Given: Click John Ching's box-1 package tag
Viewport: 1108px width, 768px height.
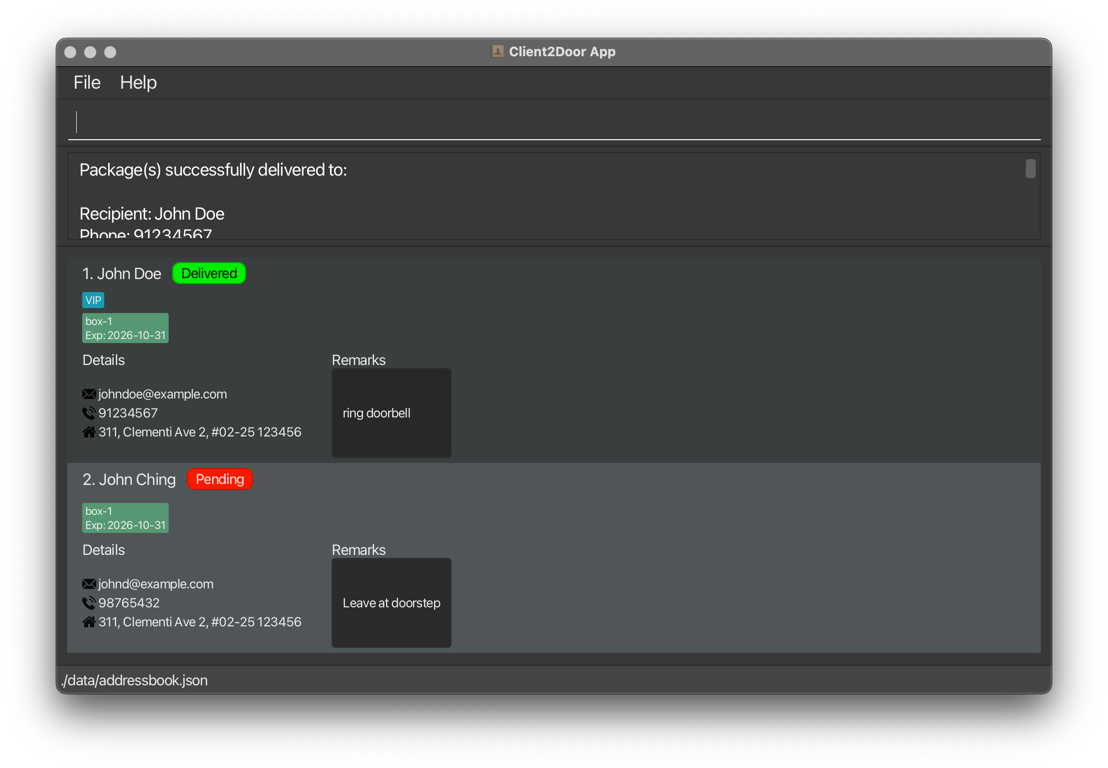Looking at the screenshot, I should point(125,518).
